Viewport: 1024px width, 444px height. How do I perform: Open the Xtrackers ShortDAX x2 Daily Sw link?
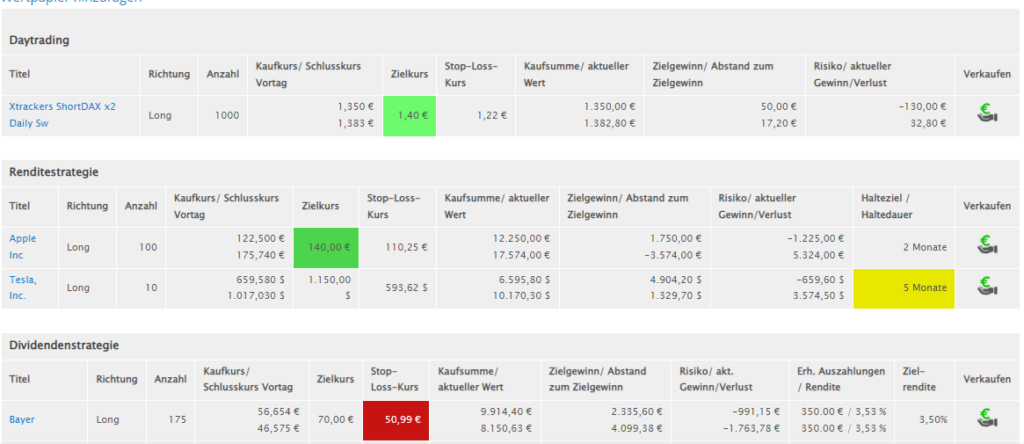point(62,114)
